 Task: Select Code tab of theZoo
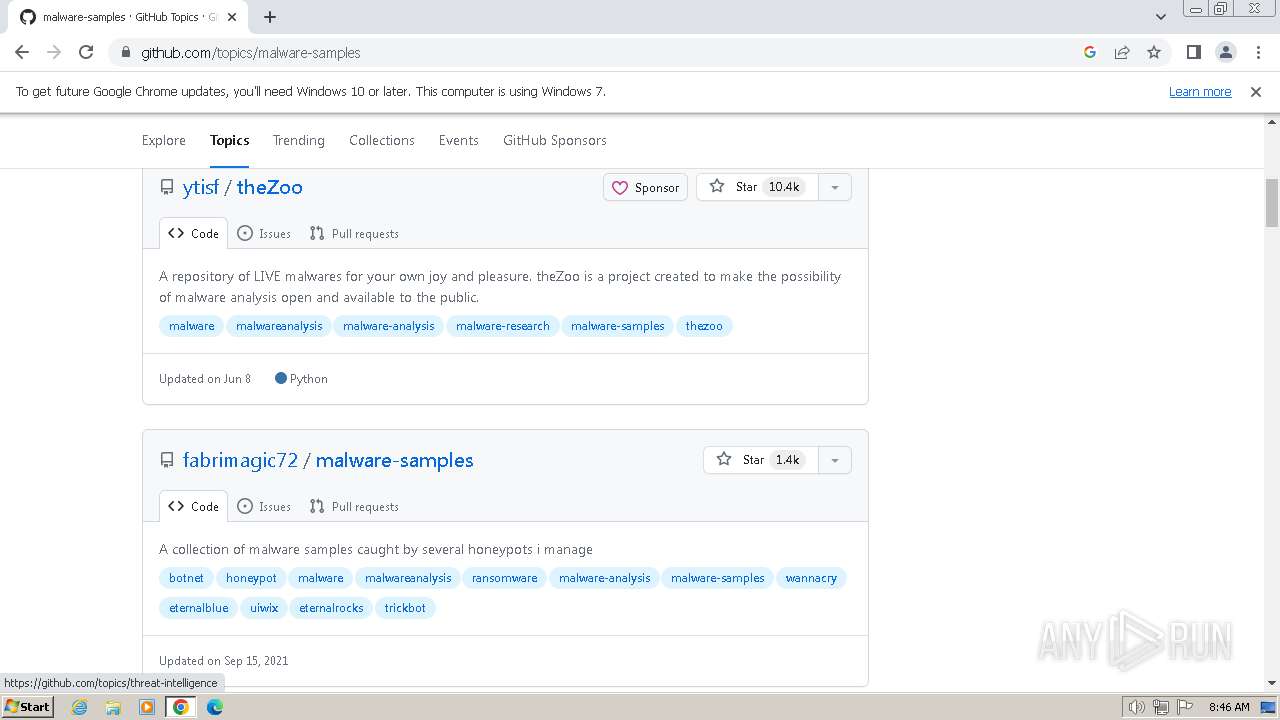pyautogui.click(x=193, y=233)
